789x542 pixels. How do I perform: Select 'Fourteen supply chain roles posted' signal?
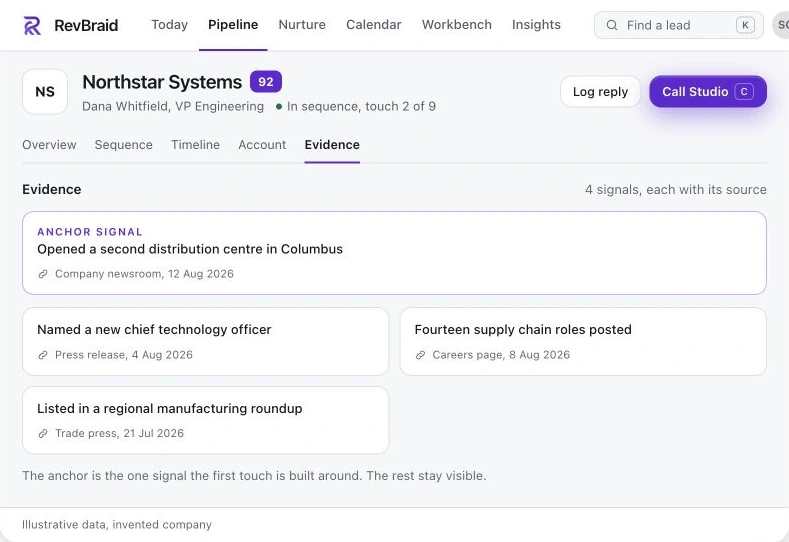pyautogui.click(x=523, y=330)
